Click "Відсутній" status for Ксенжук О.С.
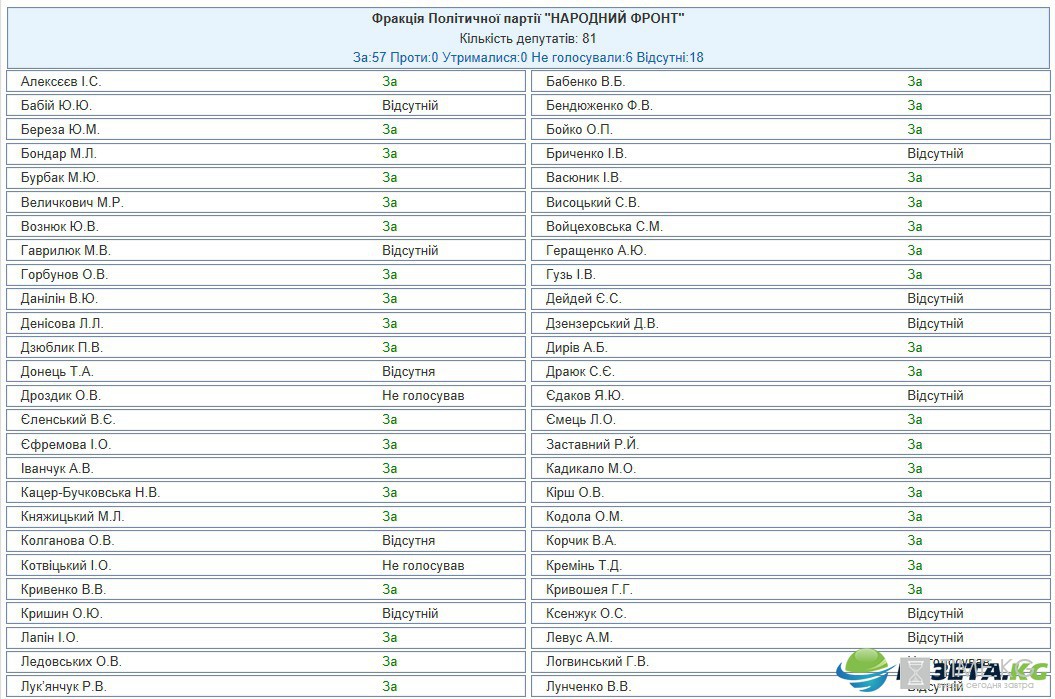 pyautogui.click(x=935, y=614)
